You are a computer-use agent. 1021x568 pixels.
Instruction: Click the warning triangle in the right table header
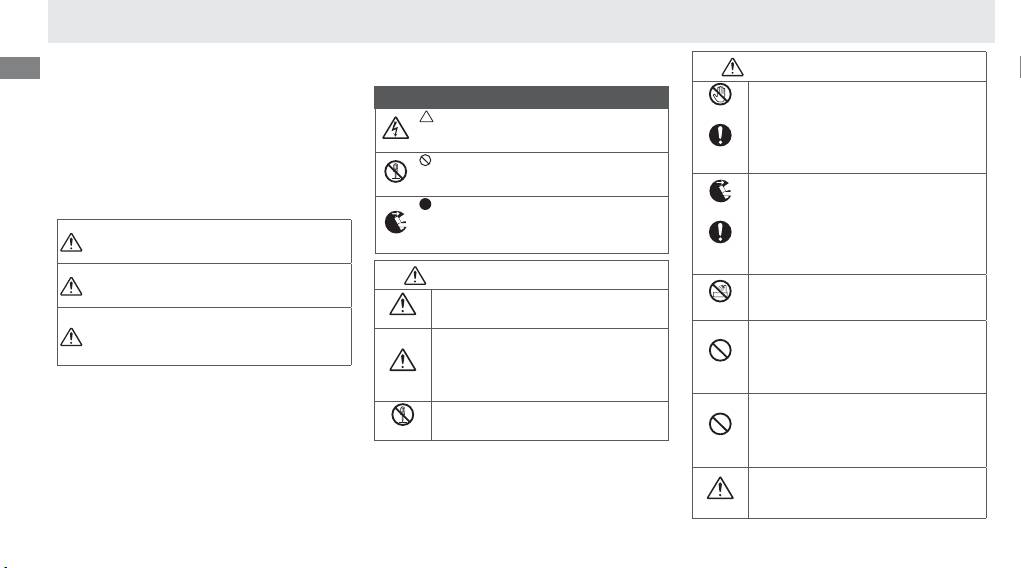tap(735, 66)
